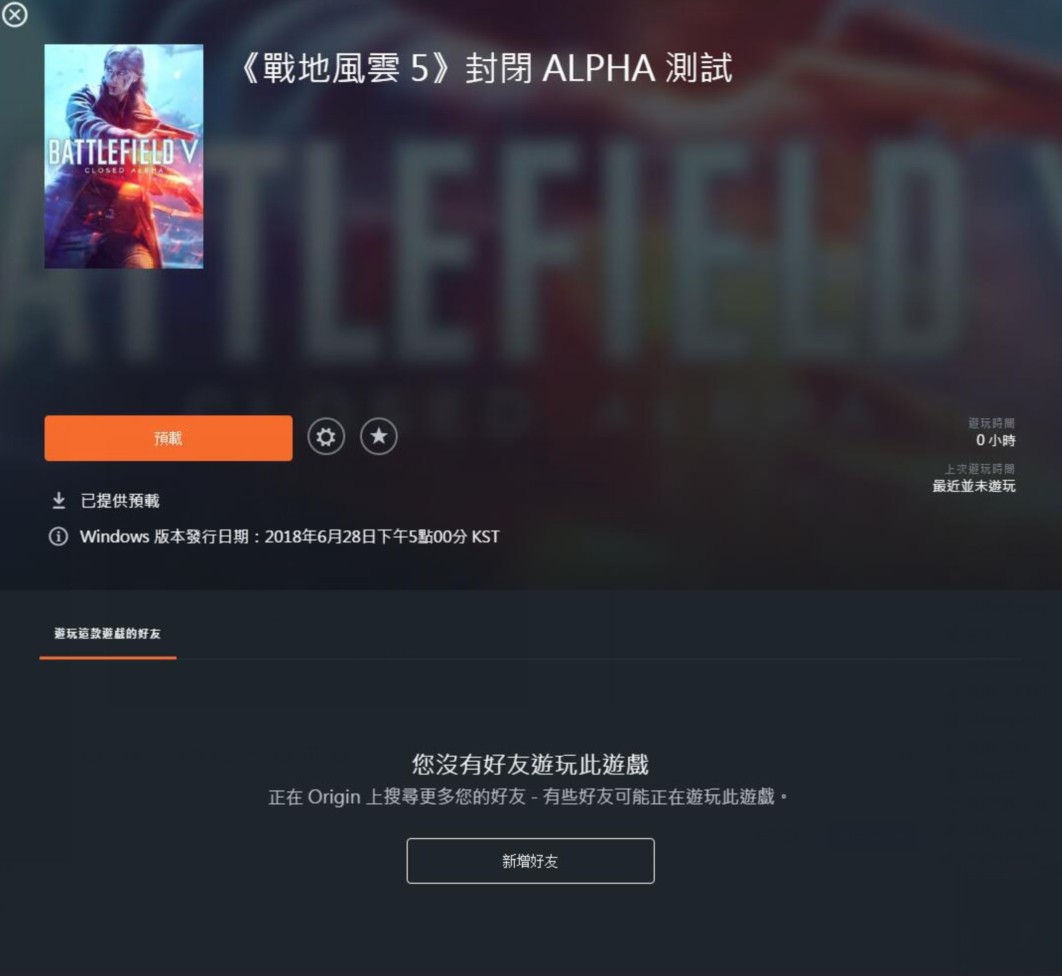Click the Battlefield V box art thumbnail
This screenshot has height=976, width=1062.
point(124,156)
